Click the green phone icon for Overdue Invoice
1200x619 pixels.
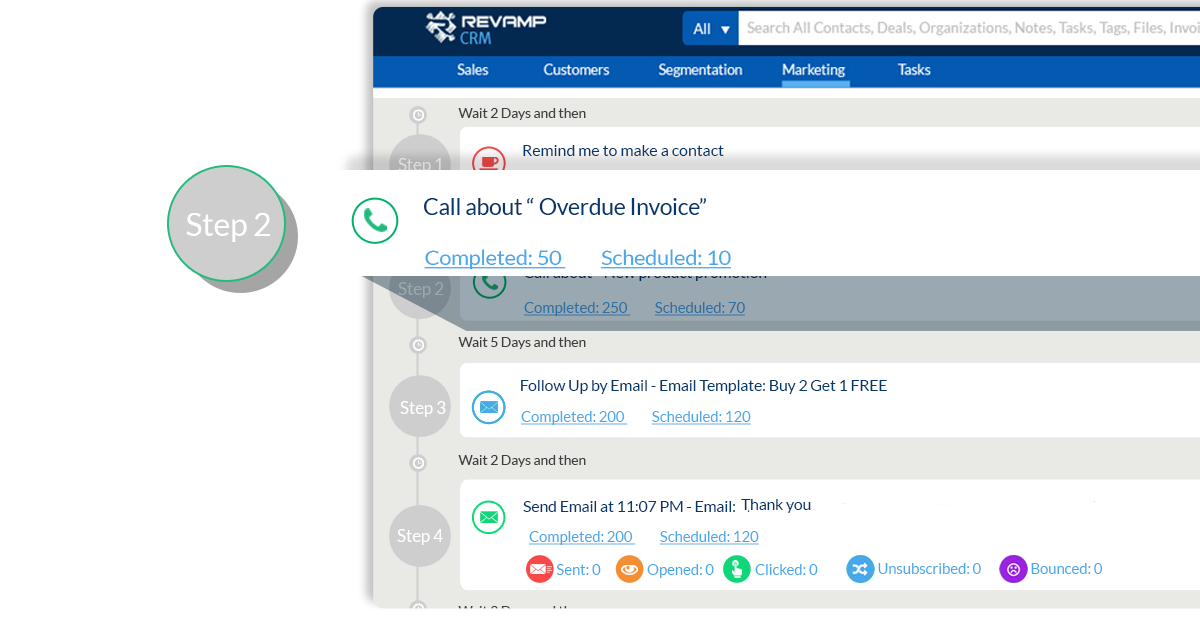click(x=375, y=220)
